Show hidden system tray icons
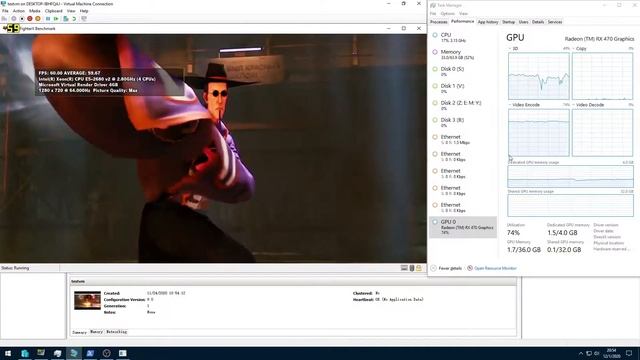Viewport: 640px width, 360px height. pos(581,353)
